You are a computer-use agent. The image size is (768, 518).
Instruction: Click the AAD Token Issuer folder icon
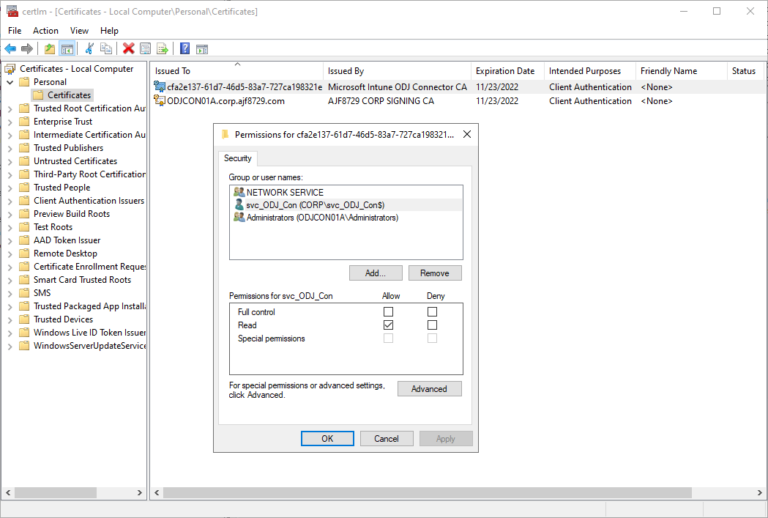click(x=24, y=240)
